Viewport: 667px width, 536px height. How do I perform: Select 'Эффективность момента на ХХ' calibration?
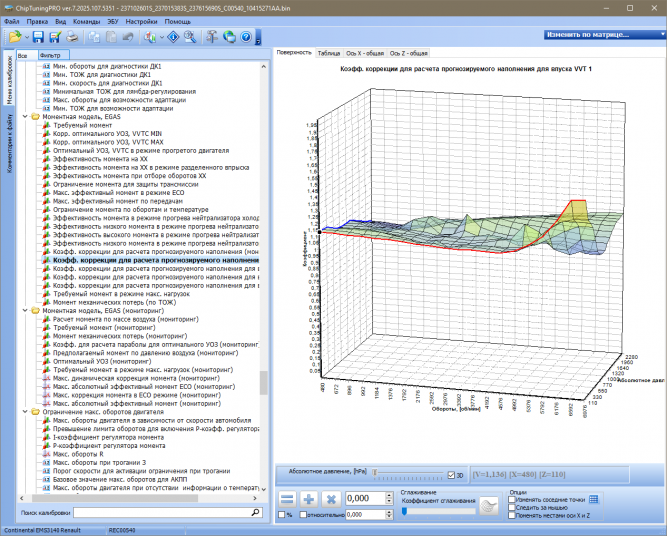pyautogui.click(x=100, y=159)
